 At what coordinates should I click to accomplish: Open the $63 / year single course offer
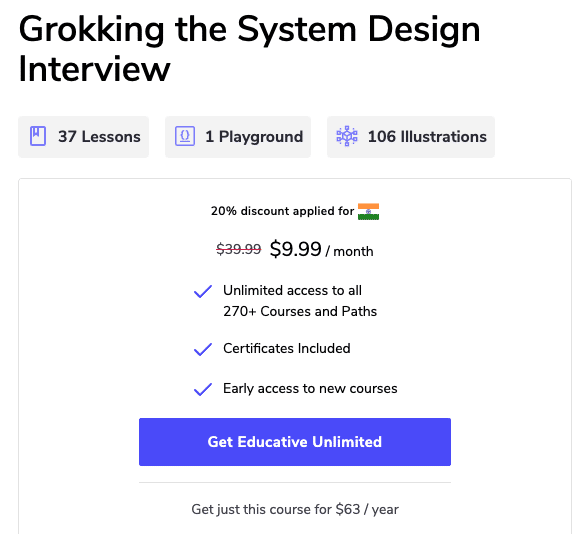[x=295, y=509]
